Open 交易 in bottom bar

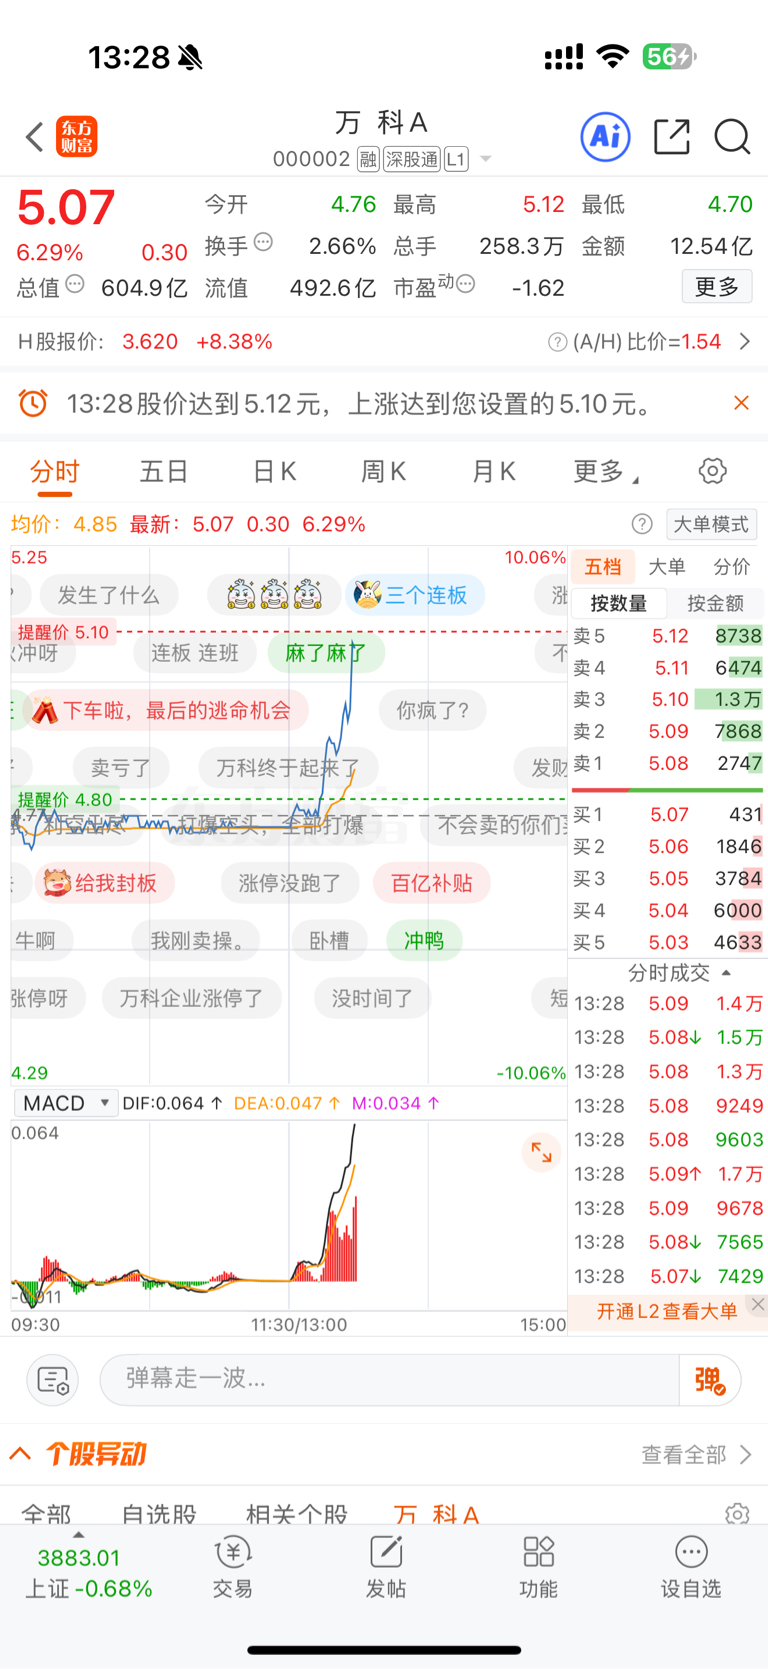click(x=233, y=1568)
